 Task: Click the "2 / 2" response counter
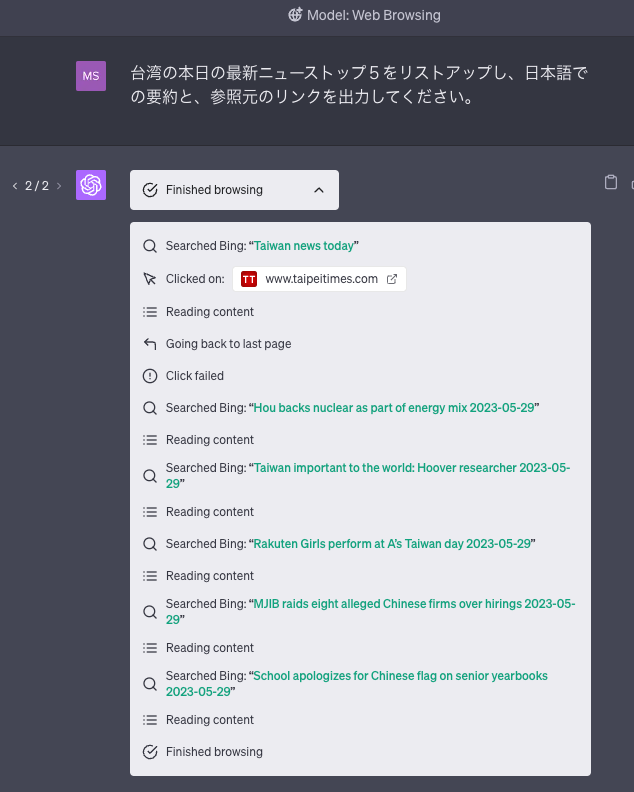37,186
